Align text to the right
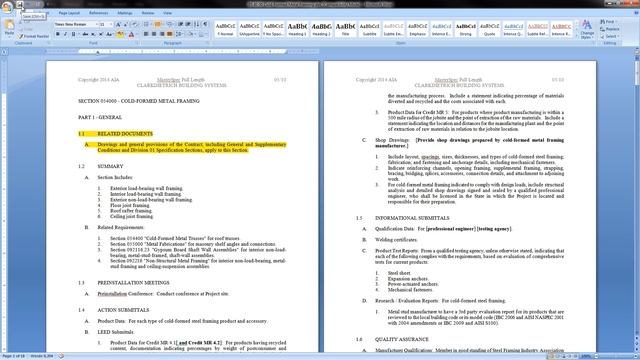The image size is (640, 360). pos(162,34)
